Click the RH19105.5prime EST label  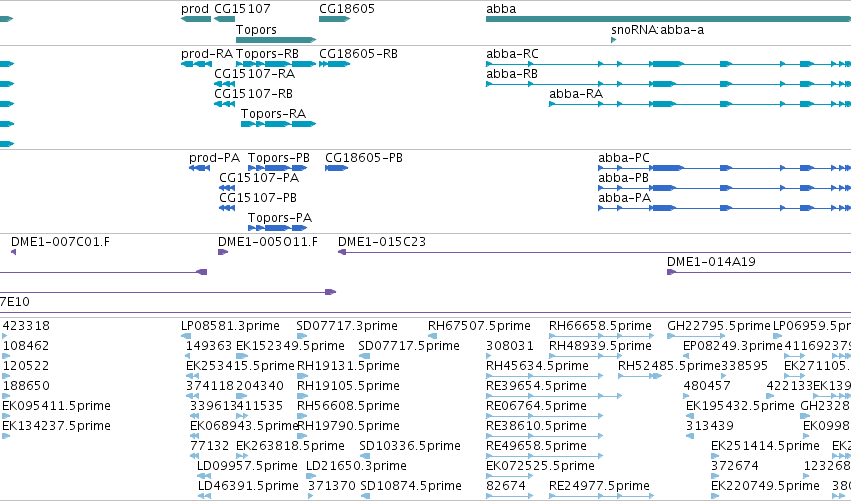click(348, 386)
